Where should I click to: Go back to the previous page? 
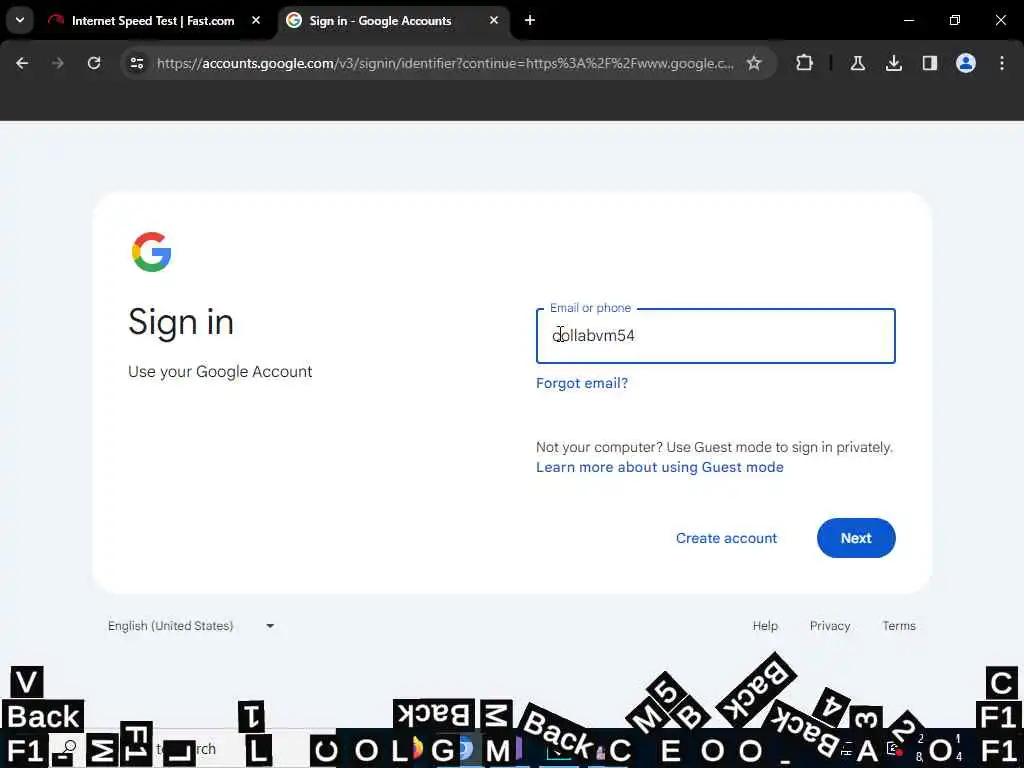(x=22, y=63)
